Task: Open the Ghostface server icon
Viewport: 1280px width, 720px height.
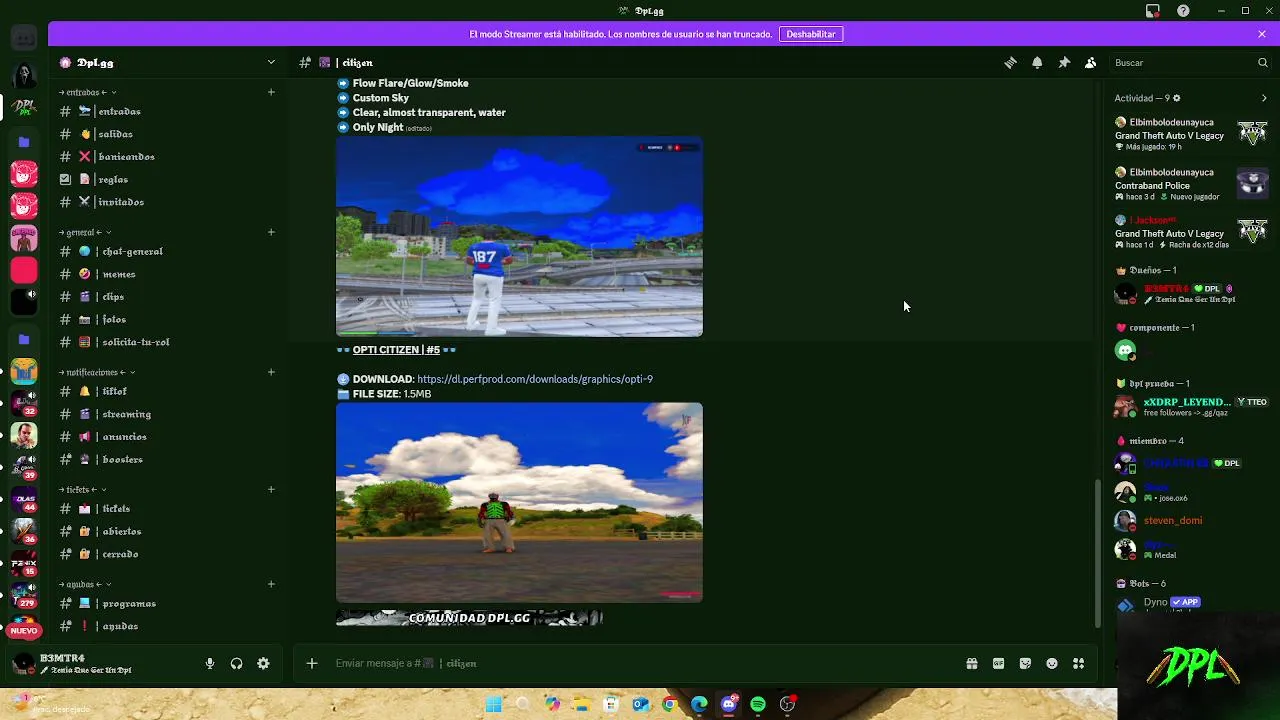Action: point(24,74)
